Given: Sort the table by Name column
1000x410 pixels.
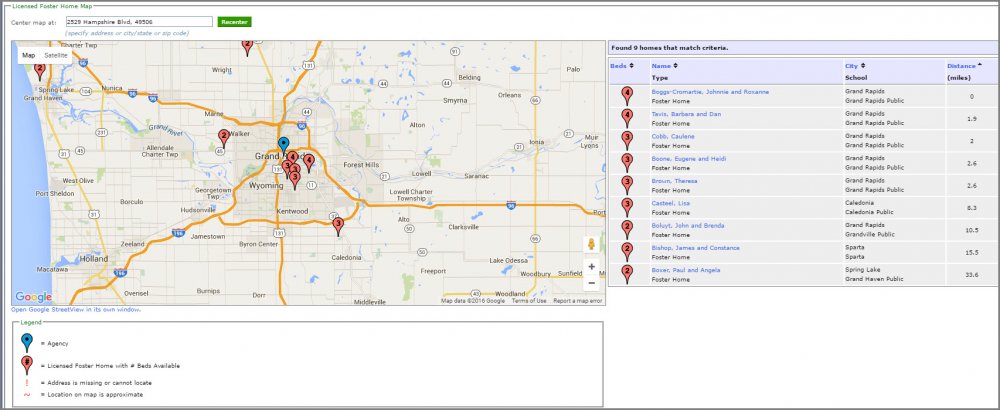Looking at the screenshot, I should click(665, 66).
